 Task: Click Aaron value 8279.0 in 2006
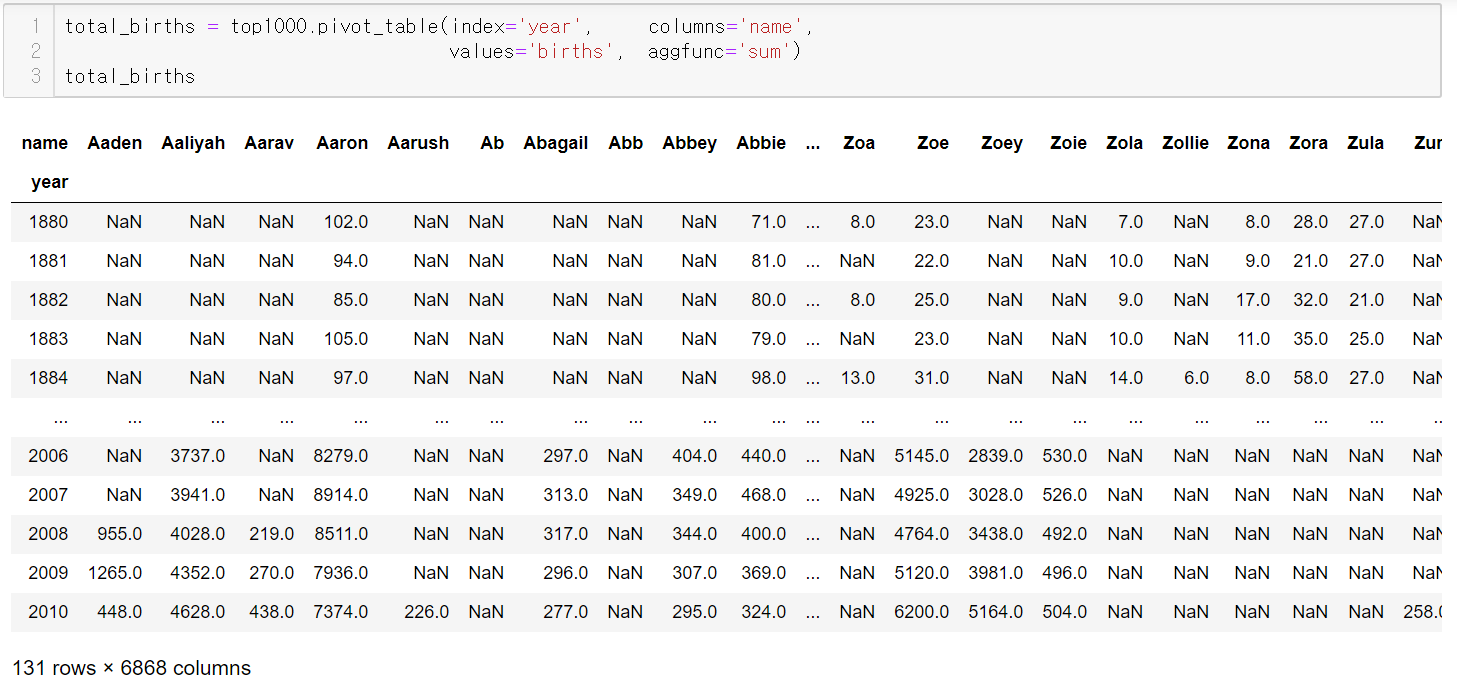click(341, 456)
